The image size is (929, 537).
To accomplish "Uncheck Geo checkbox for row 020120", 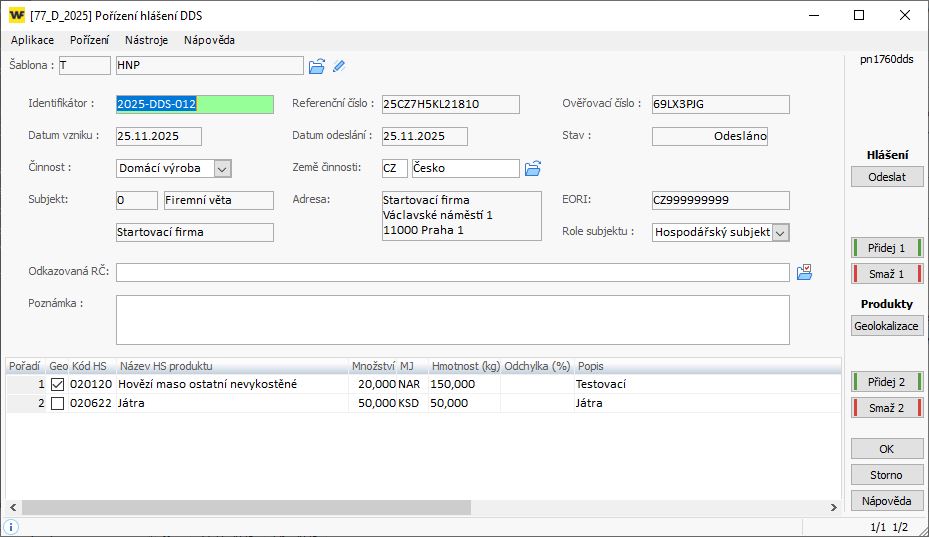I will [x=57, y=384].
